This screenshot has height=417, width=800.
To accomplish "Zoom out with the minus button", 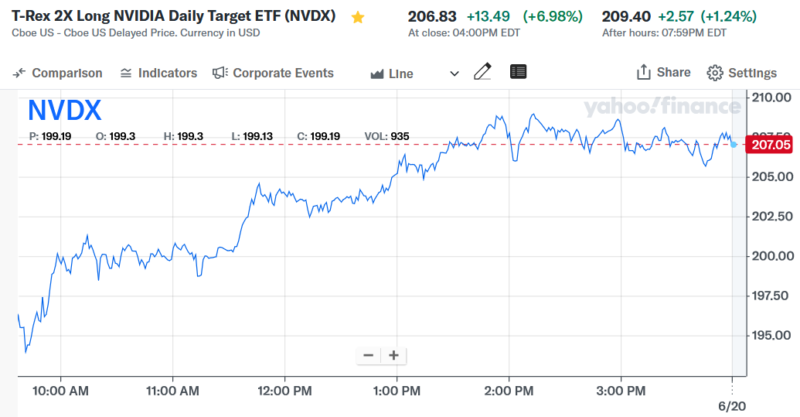I will [x=368, y=355].
